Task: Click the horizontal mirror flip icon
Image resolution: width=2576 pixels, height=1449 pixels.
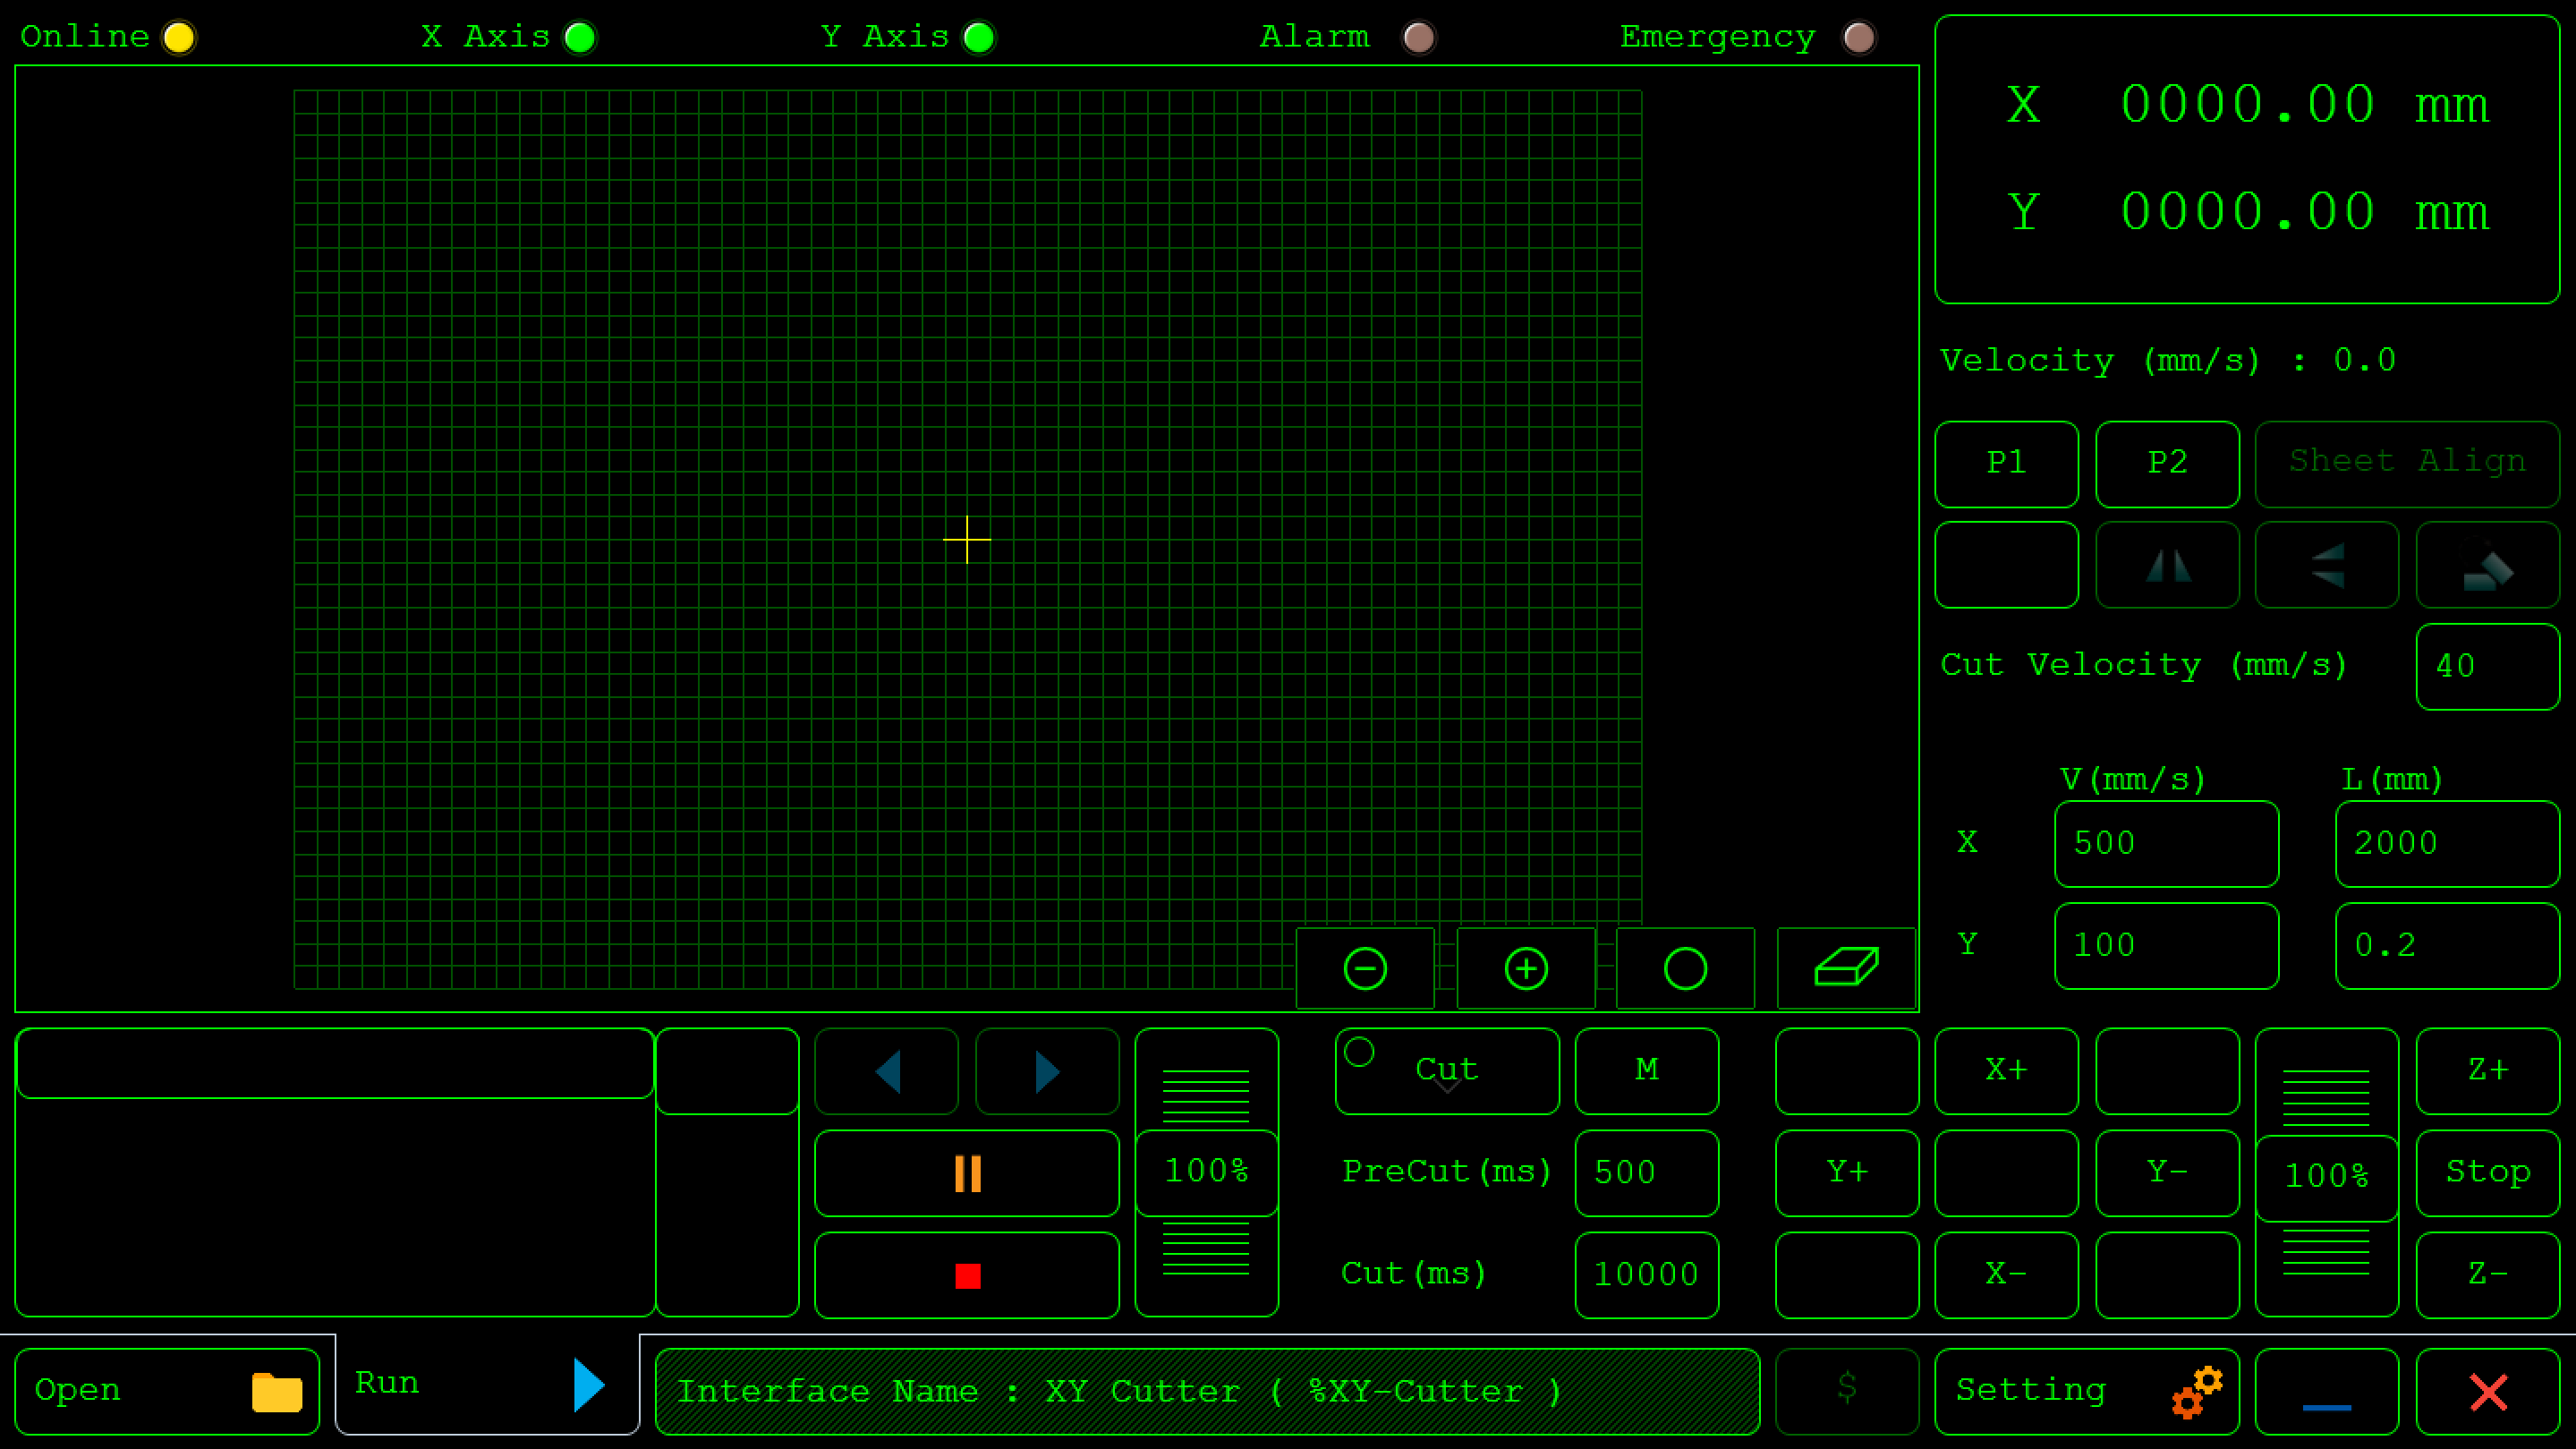Action: click(x=2167, y=565)
